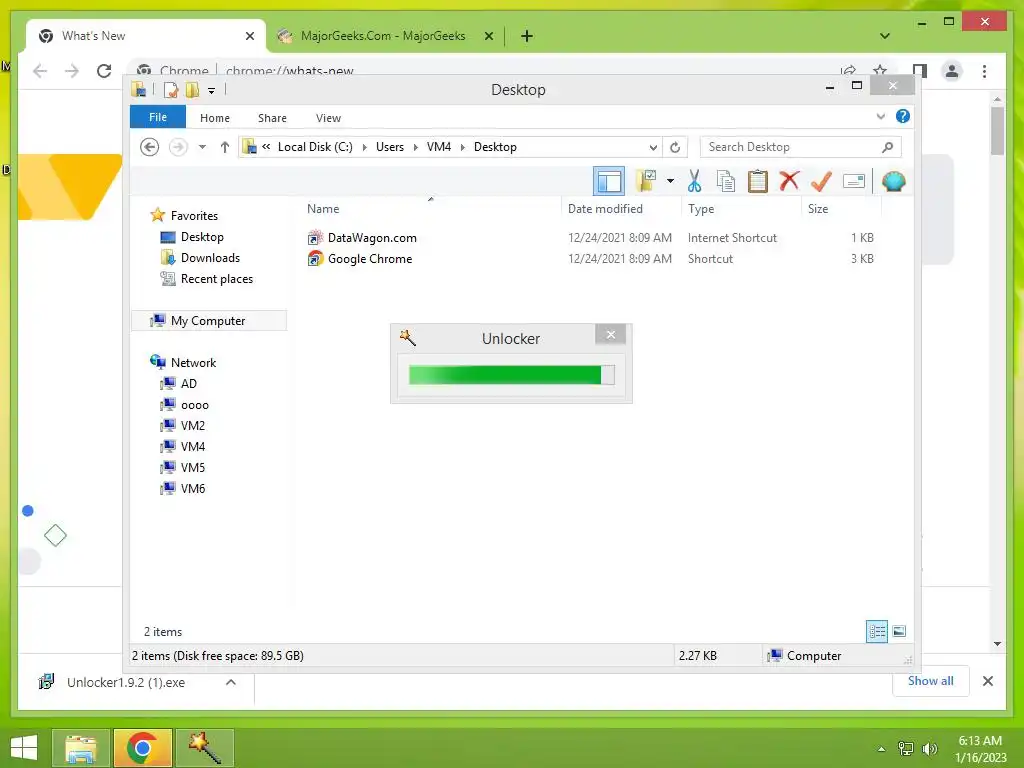Screen dimensions: 1024x768
Task: Switch to Details view icon
Action: [x=877, y=631]
